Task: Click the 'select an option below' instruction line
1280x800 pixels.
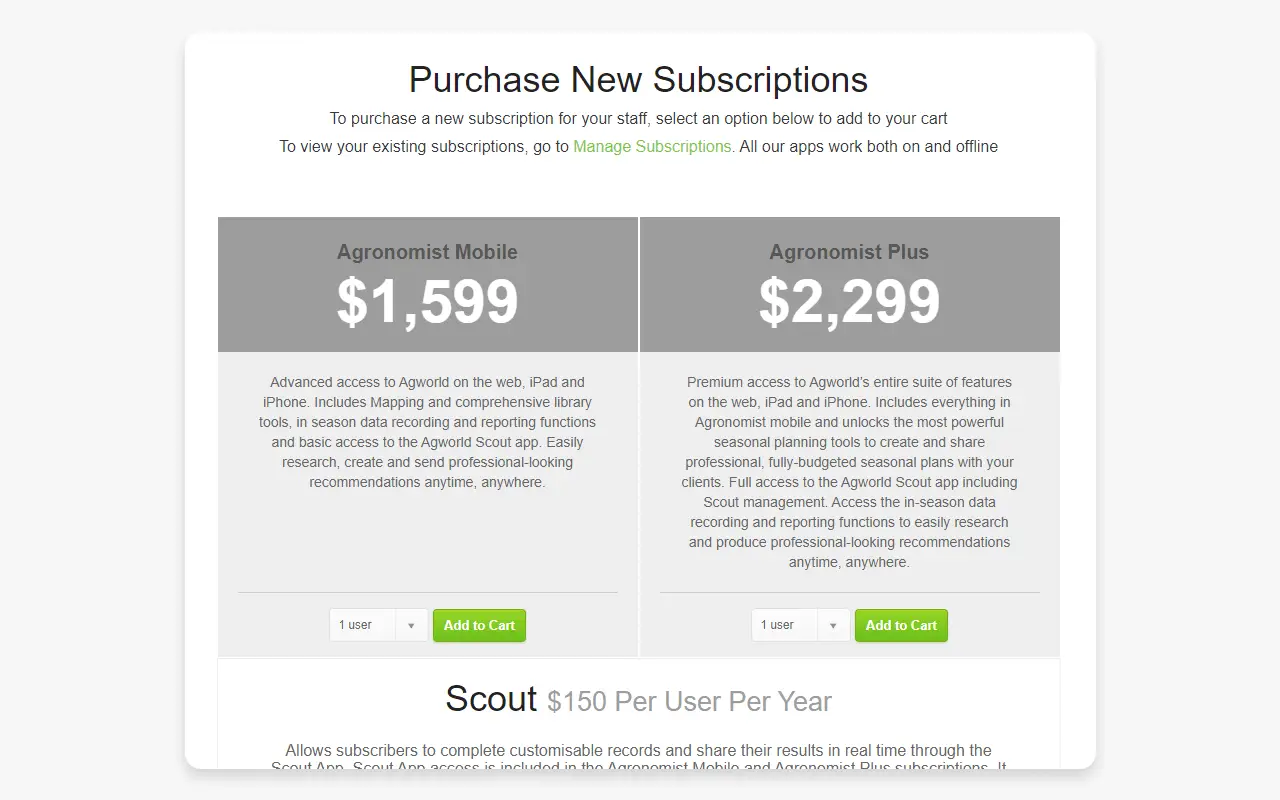Action: [x=638, y=118]
